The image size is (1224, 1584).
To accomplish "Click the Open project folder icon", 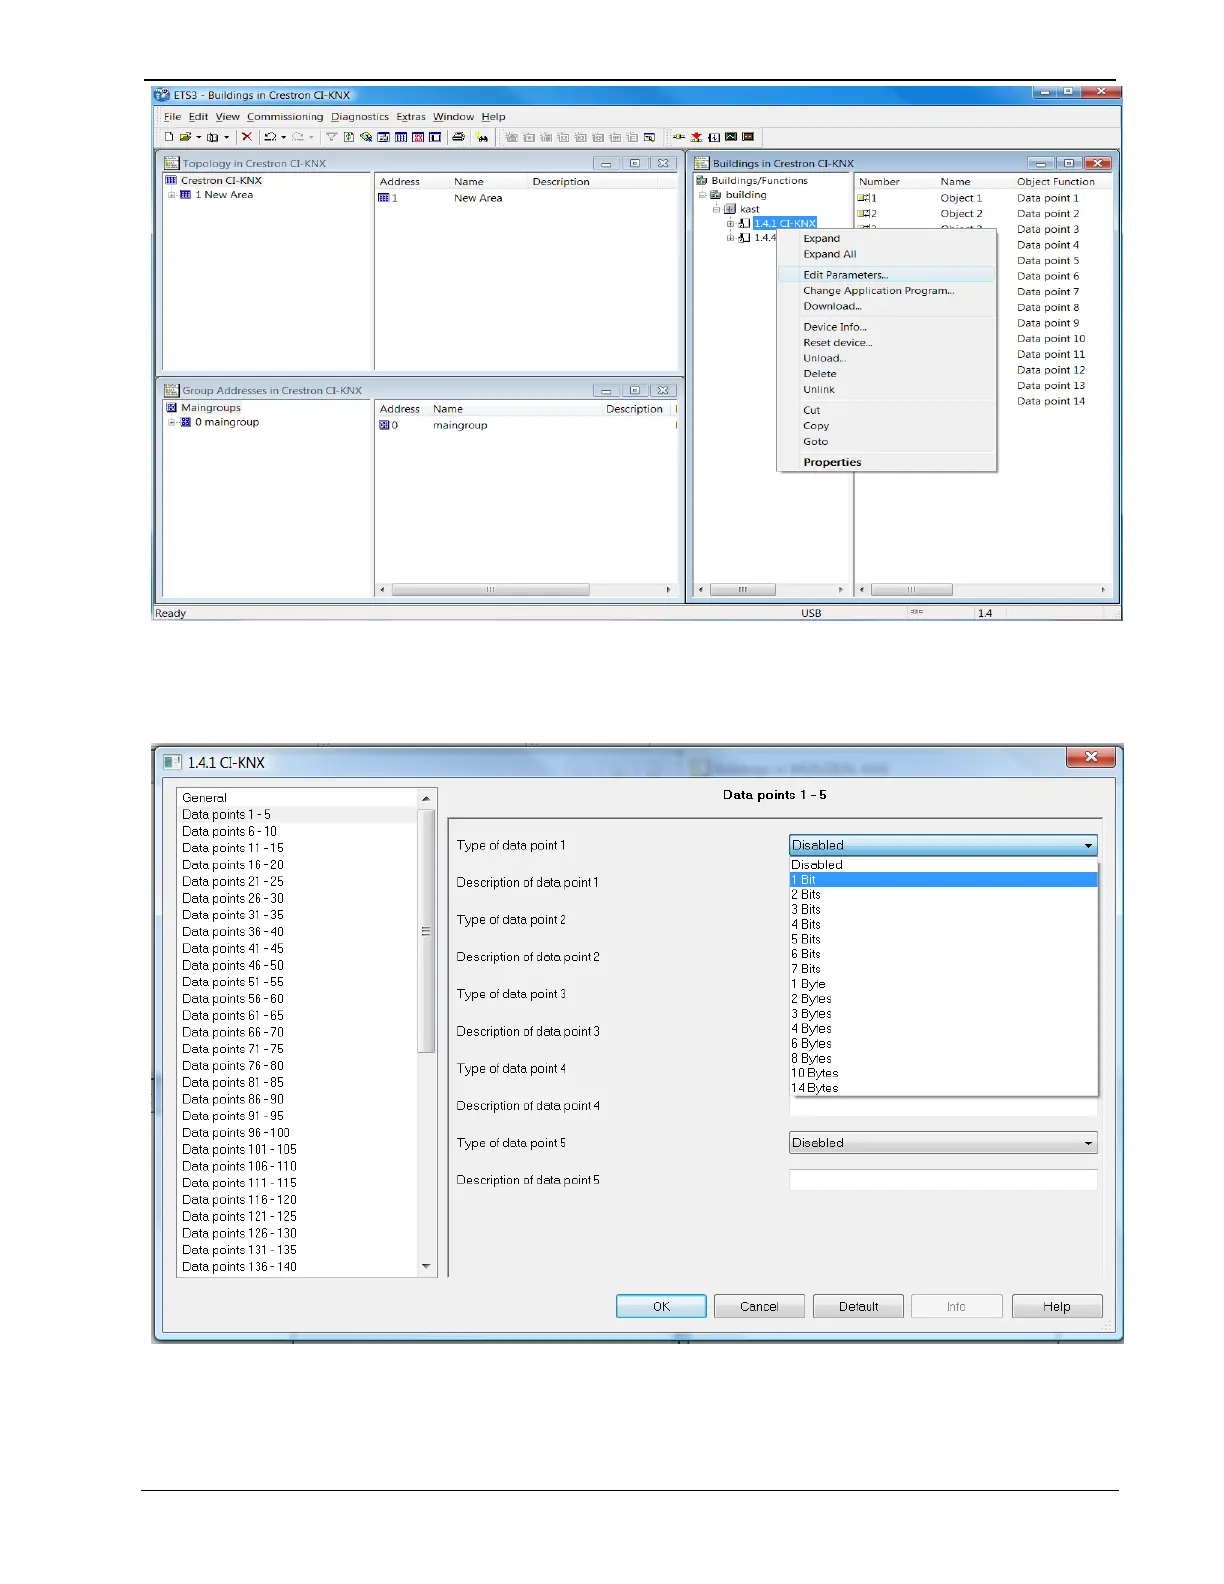I will coord(186,137).
